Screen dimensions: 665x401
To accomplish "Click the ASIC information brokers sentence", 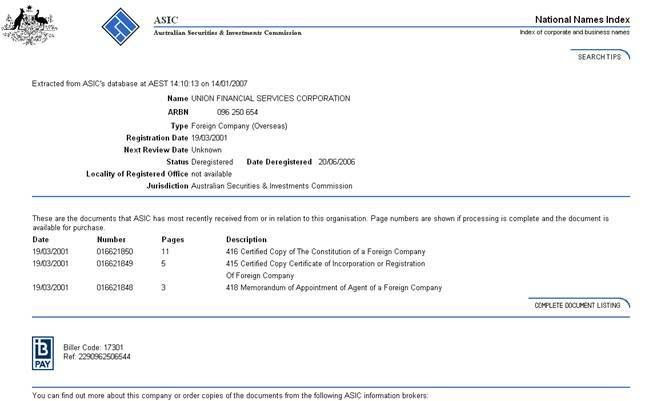I will (x=230, y=395).
